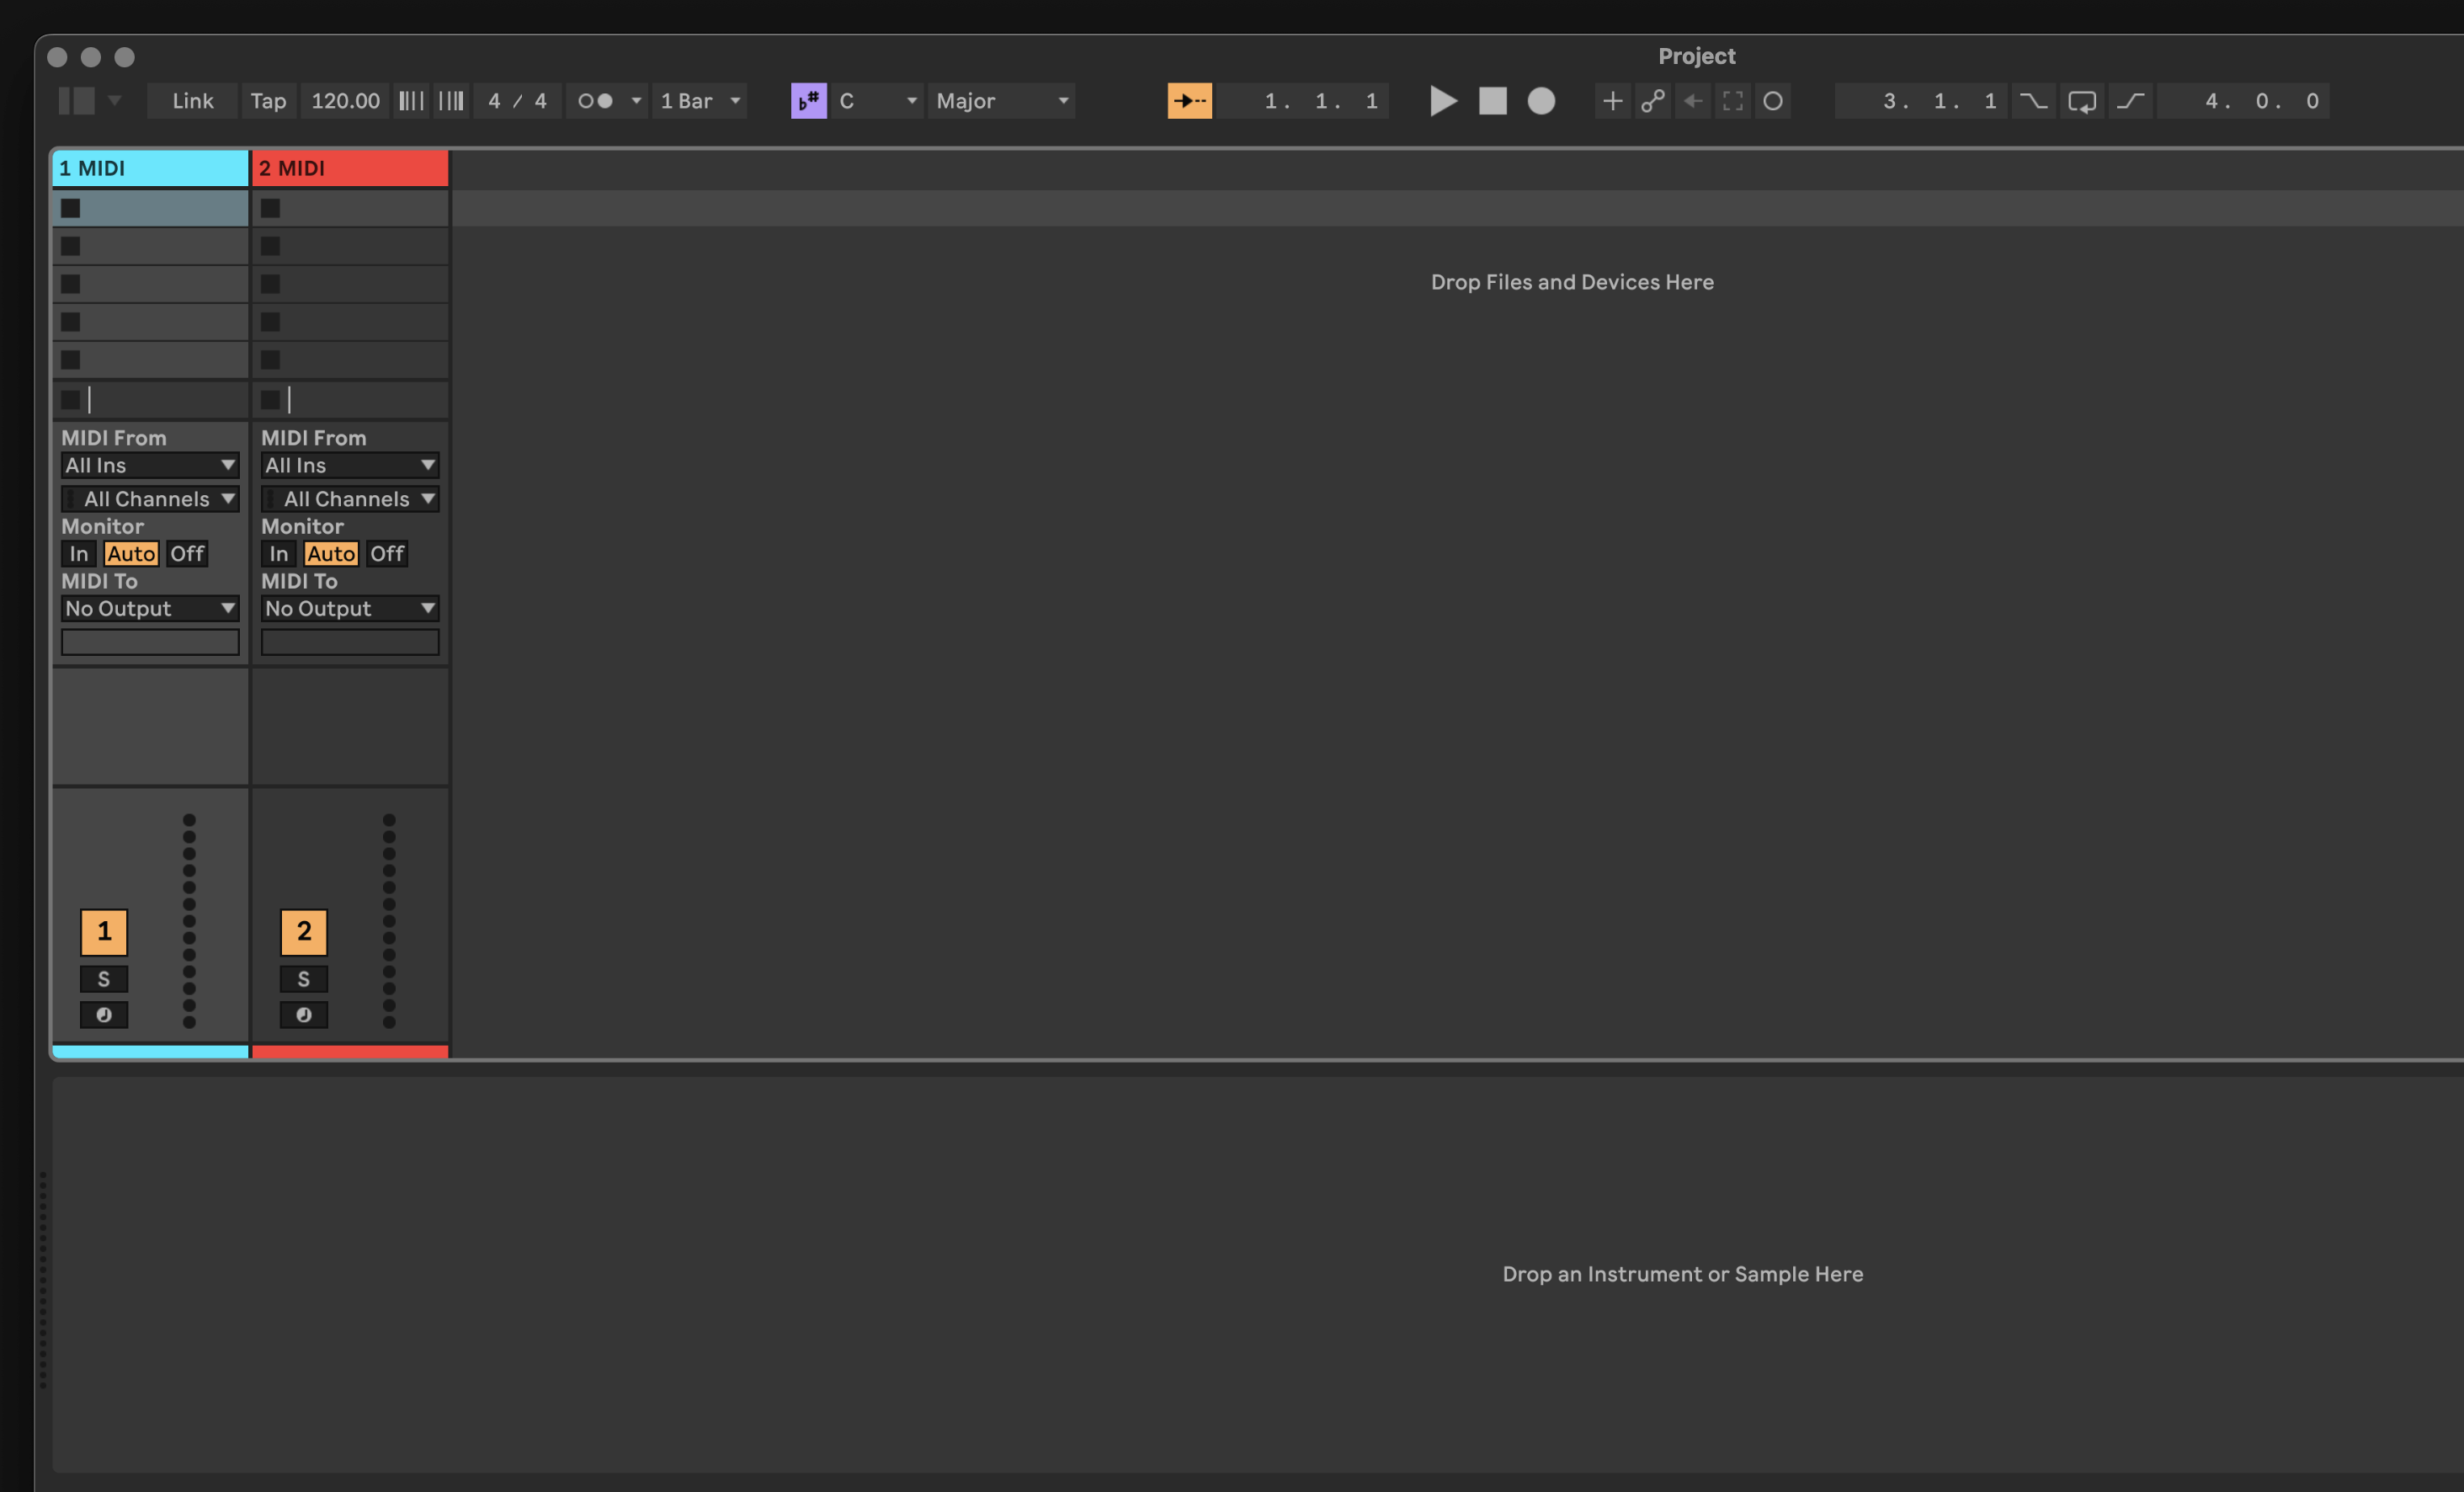Set track 1 Monitor to Off

[187, 554]
